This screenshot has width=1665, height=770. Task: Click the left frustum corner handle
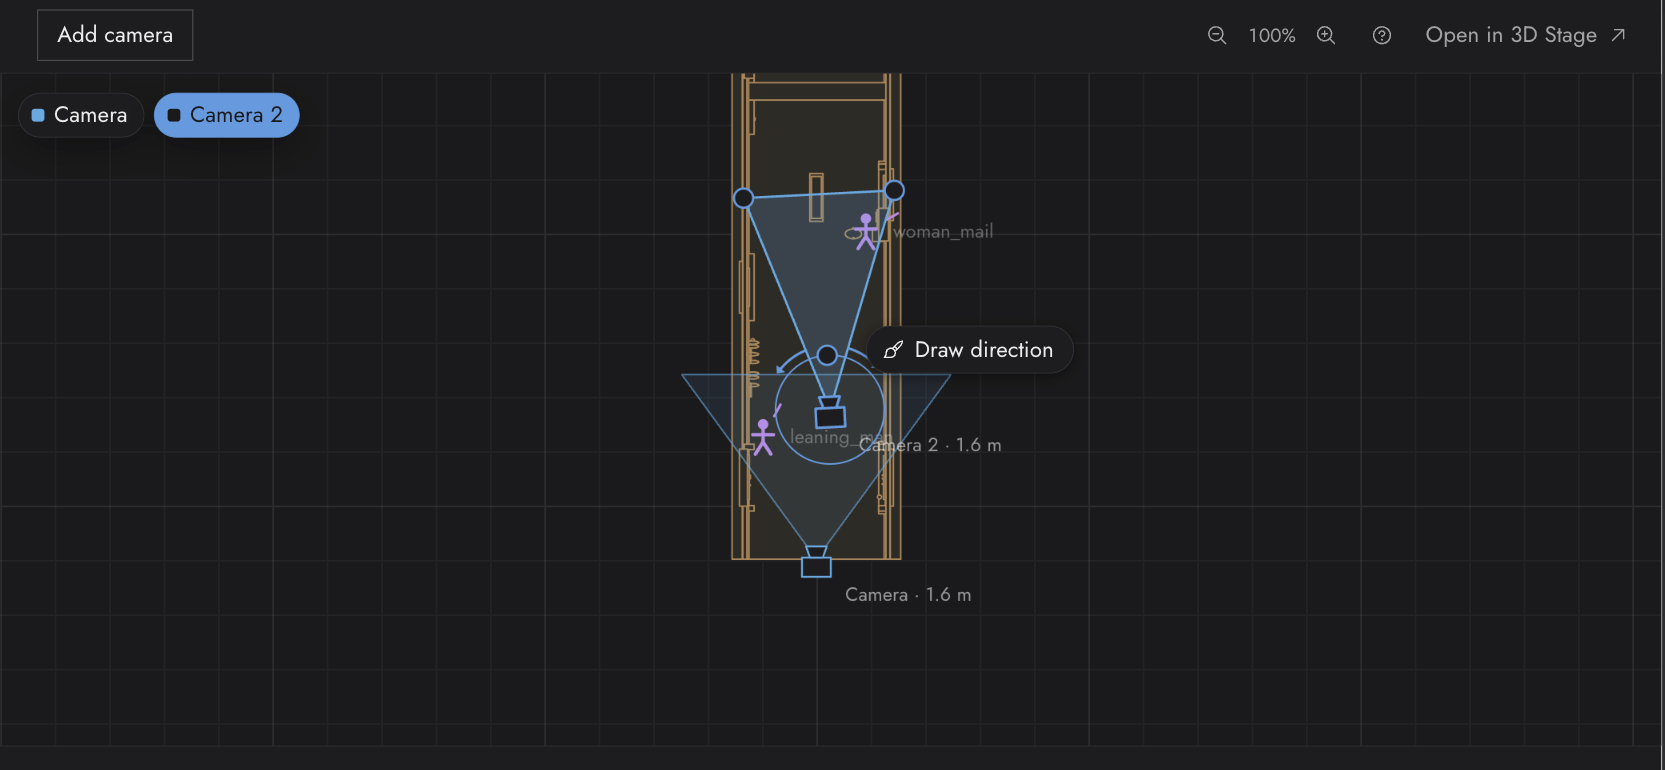pos(743,198)
